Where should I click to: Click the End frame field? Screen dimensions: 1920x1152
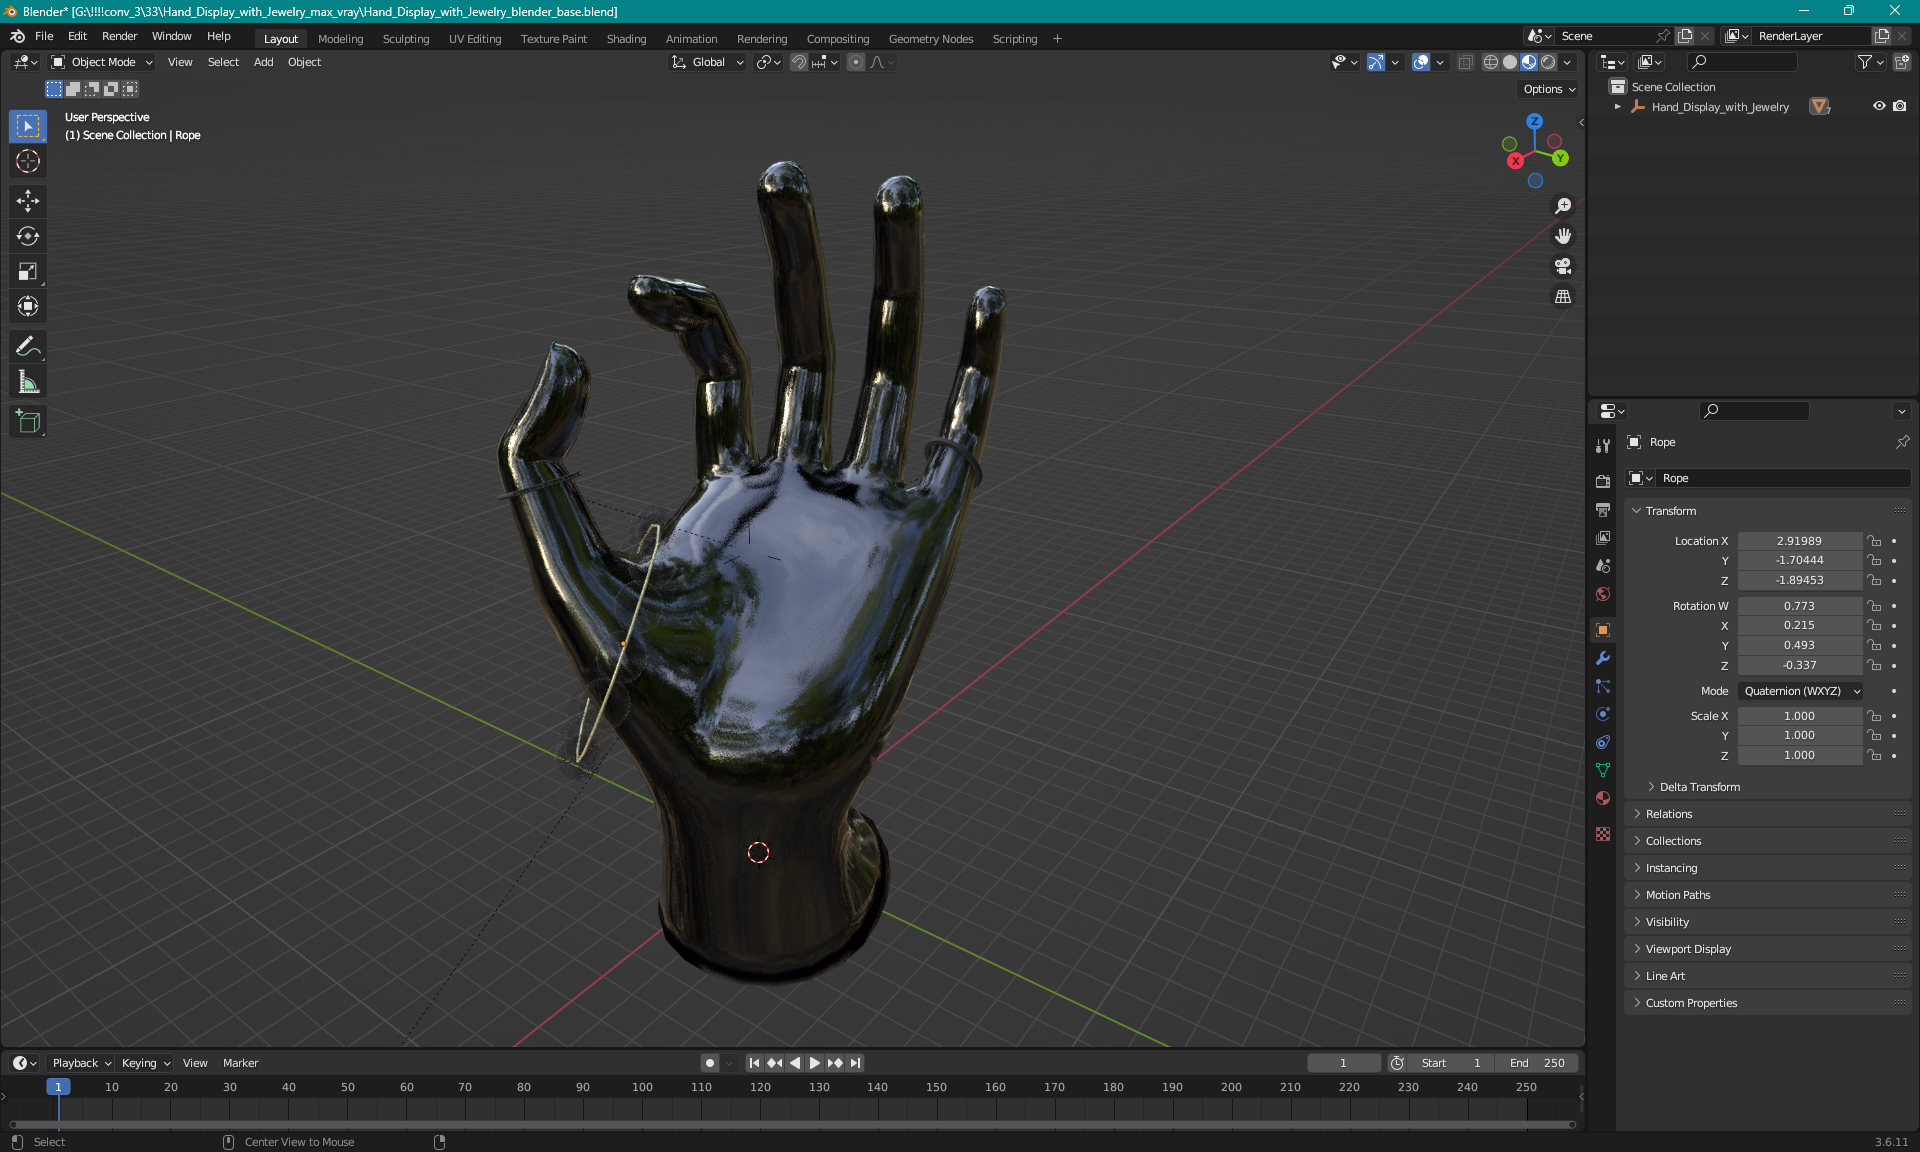pos(1538,1063)
